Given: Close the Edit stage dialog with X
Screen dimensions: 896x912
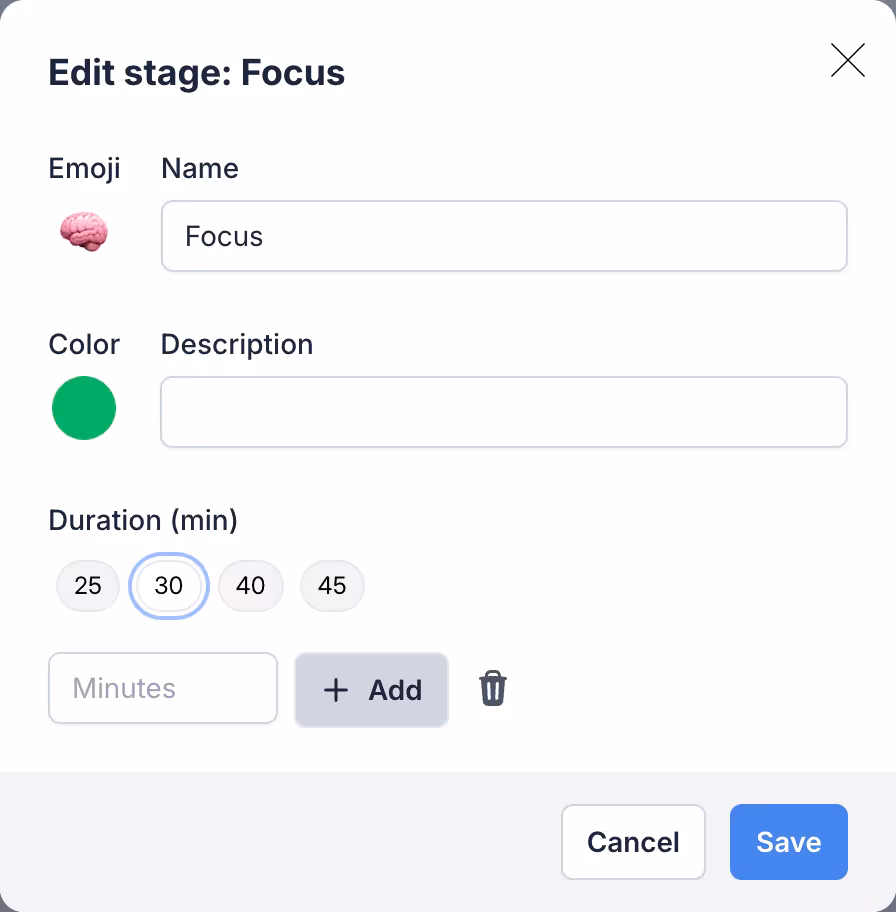Looking at the screenshot, I should click(x=847, y=61).
